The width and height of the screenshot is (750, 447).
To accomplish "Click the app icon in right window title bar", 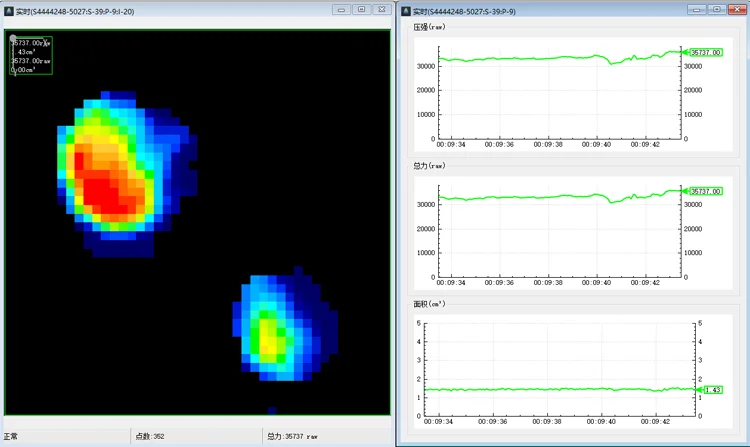I will click(x=406, y=11).
